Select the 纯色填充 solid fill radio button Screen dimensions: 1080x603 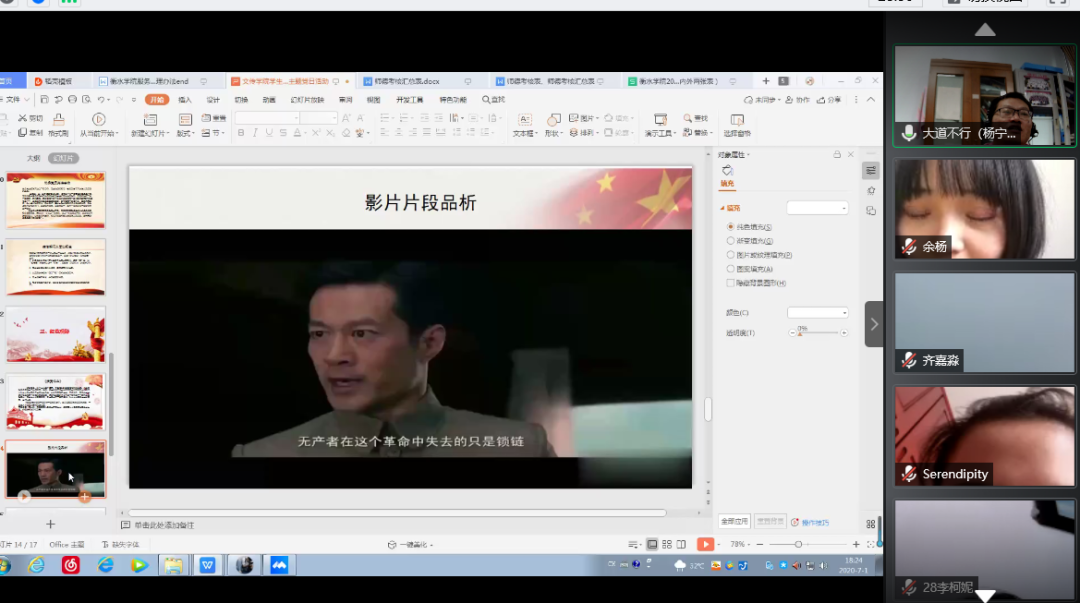(x=731, y=227)
